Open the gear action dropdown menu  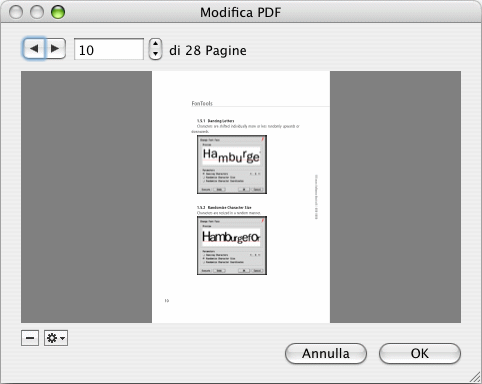56,338
